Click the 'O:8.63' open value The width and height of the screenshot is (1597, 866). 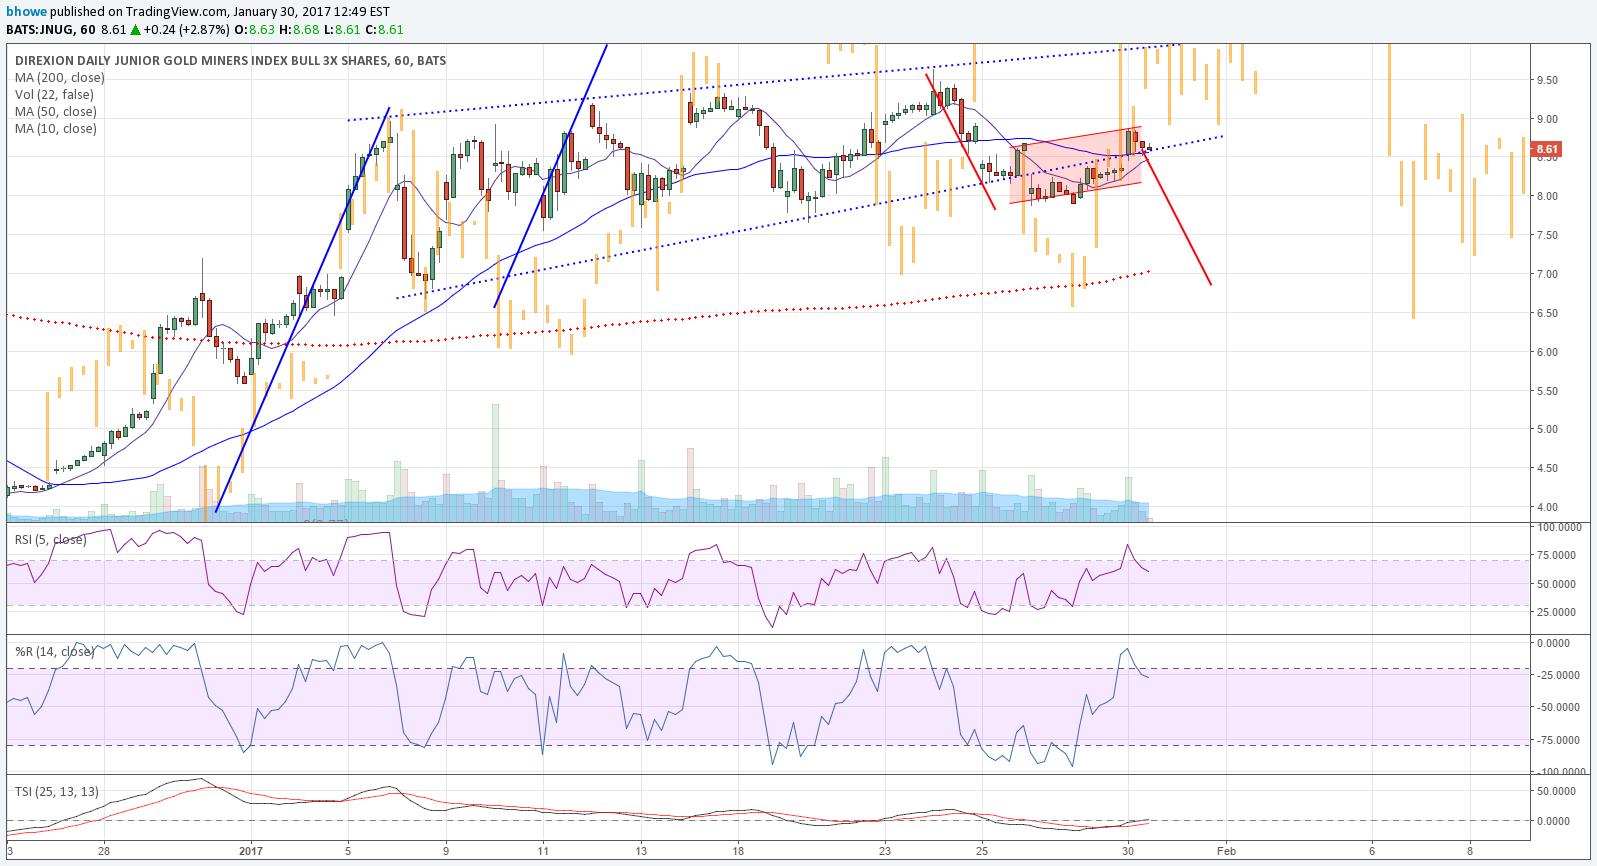pyautogui.click(x=254, y=30)
